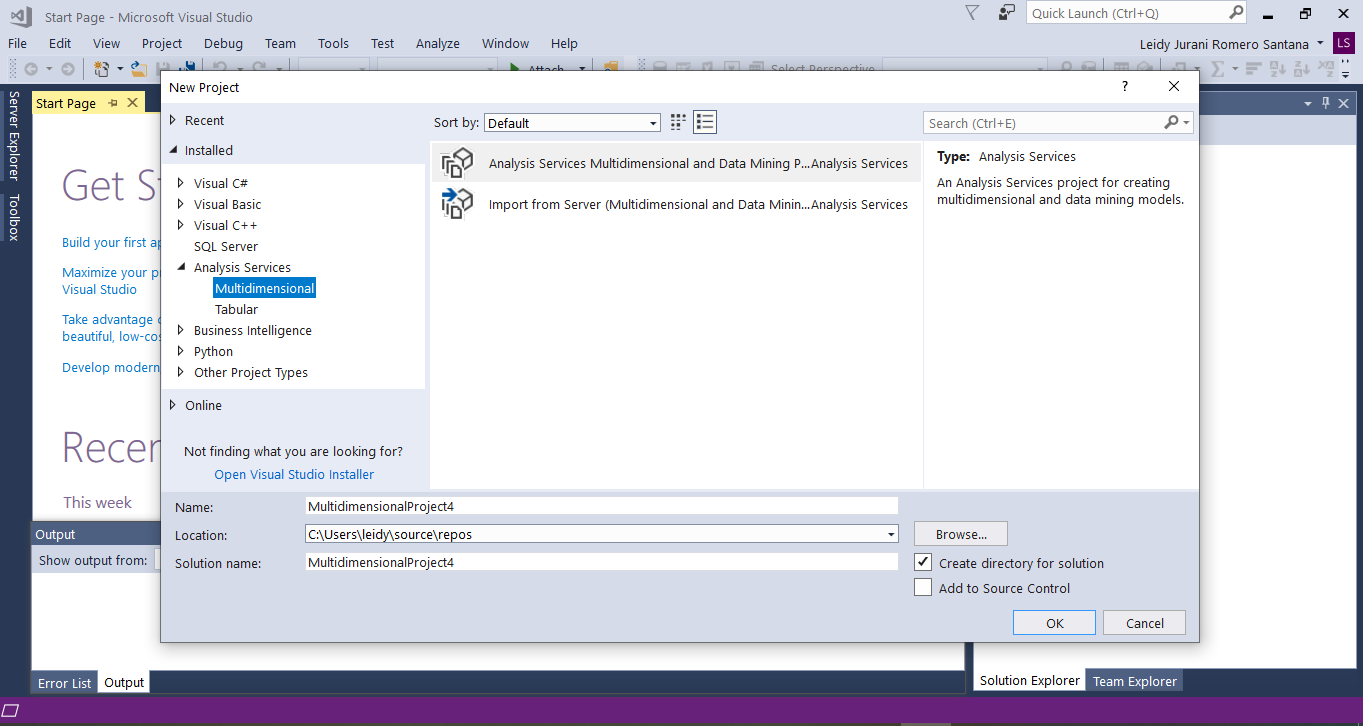The width and height of the screenshot is (1363, 726).
Task: Select Analysis Services Multidimensional project template icon
Action: 457,163
